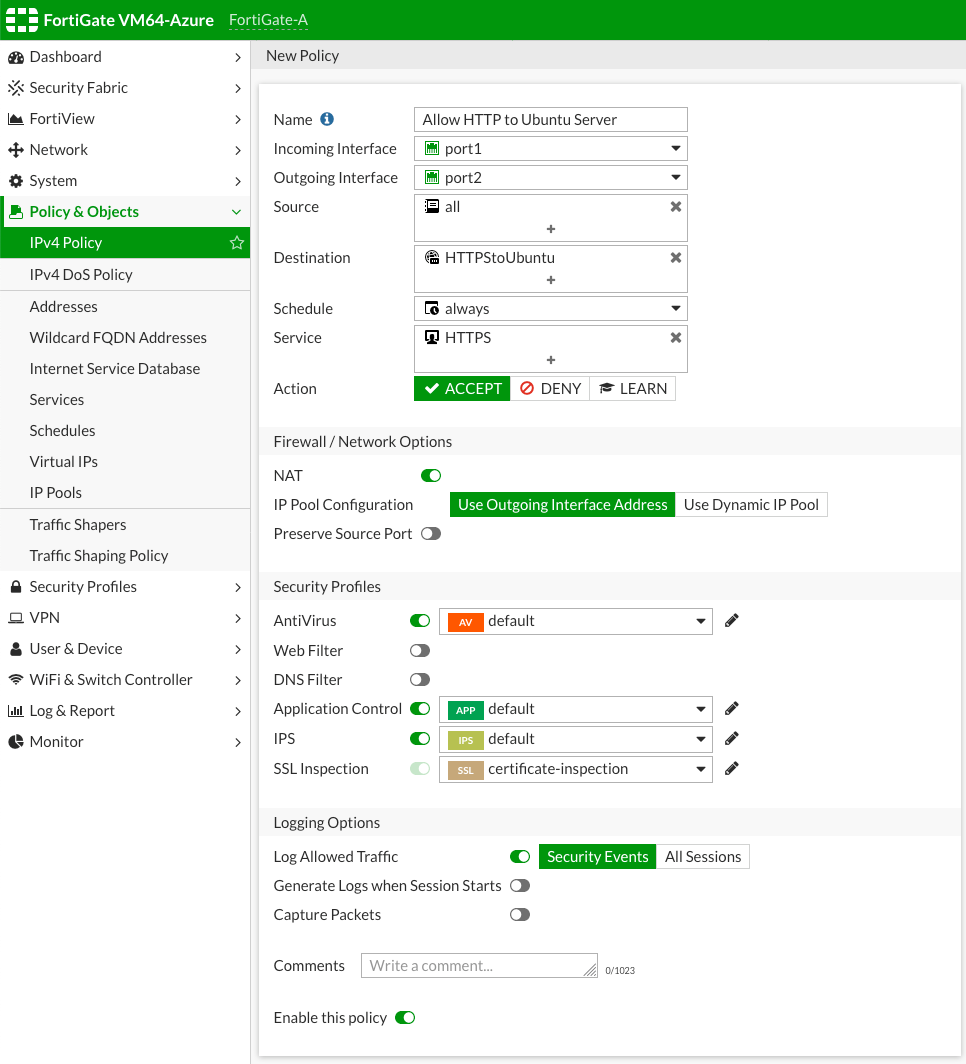Click the Fortinet logo icon
The width and height of the screenshot is (966, 1064).
click(22, 20)
